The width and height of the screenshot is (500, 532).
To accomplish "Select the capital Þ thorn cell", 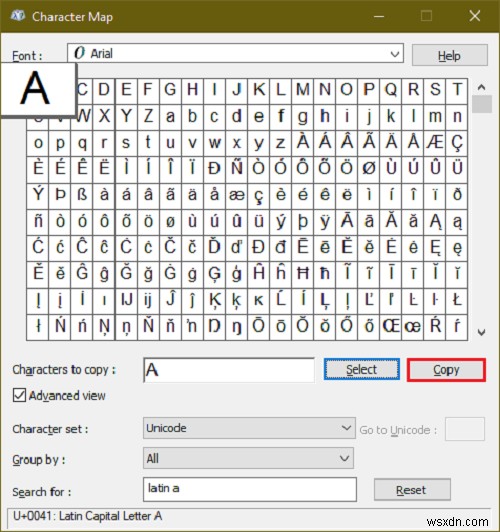I will 60,195.
